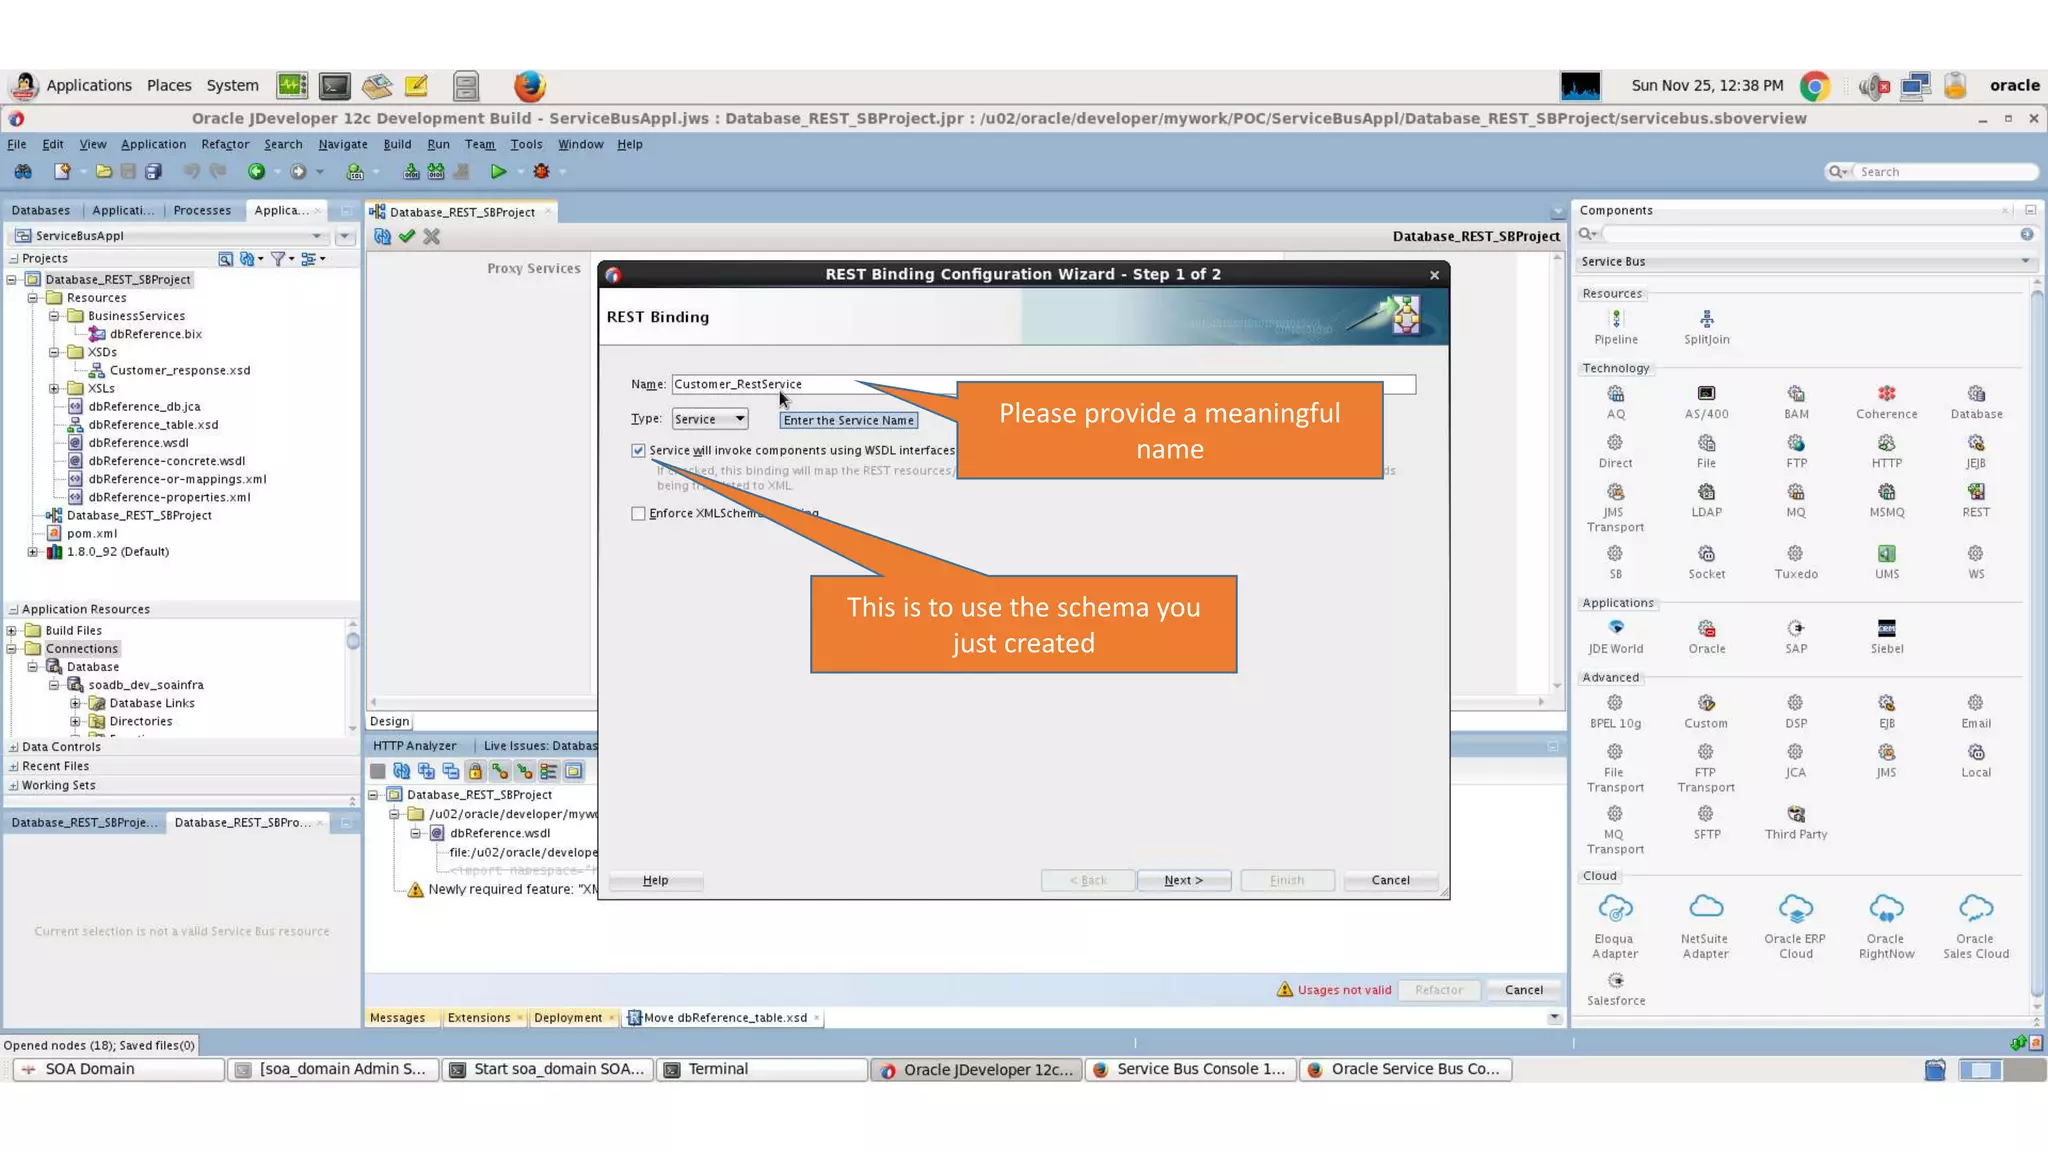This screenshot has width=2048, height=1152.
Task: Select the Pipeline resource icon
Action: 1615,320
